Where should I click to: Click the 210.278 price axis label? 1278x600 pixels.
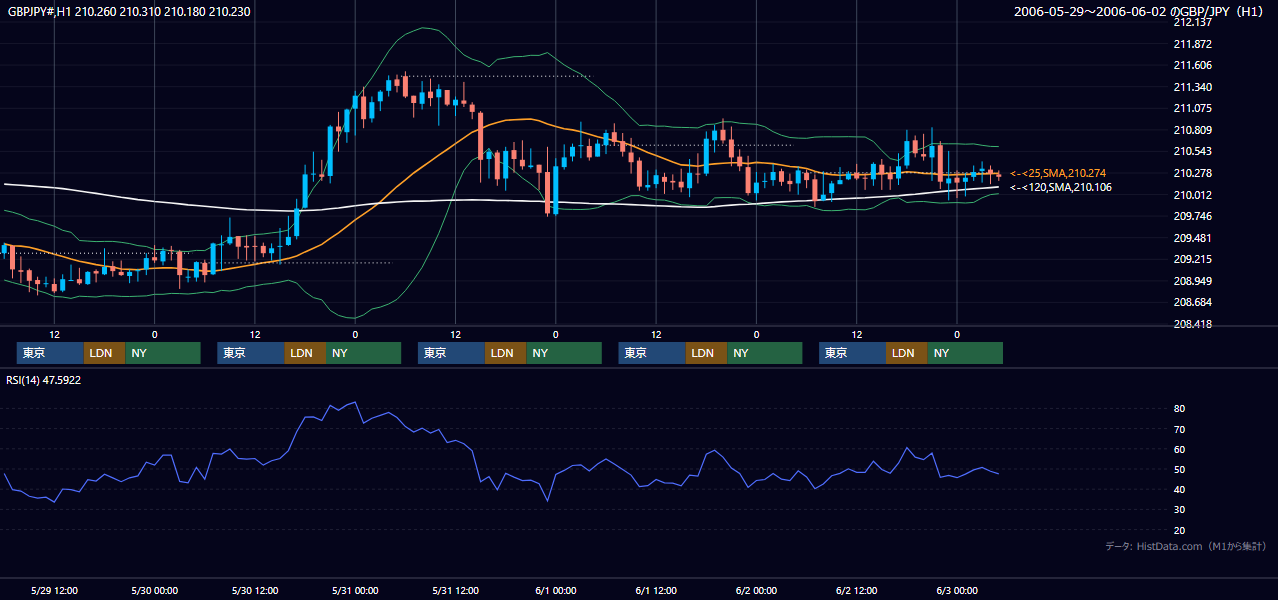1194,173
